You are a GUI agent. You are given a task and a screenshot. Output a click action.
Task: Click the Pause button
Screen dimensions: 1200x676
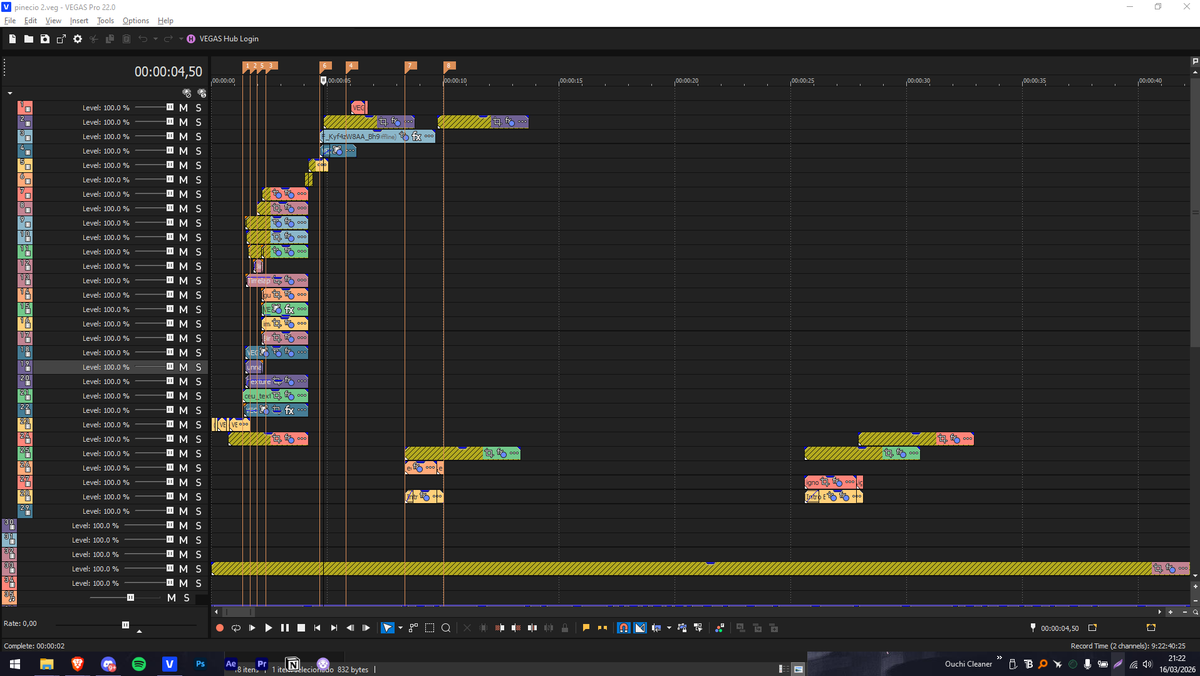pos(285,628)
